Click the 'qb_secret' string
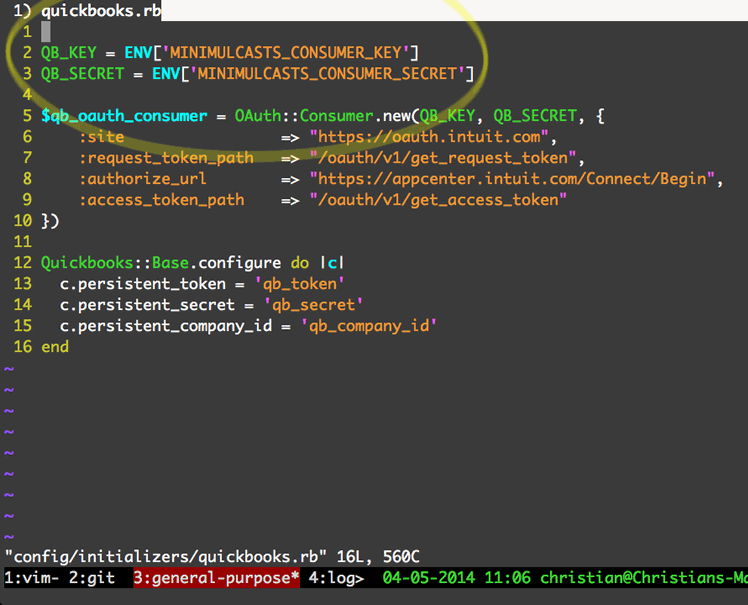The image size is (748, 605). tap(313, 305)
